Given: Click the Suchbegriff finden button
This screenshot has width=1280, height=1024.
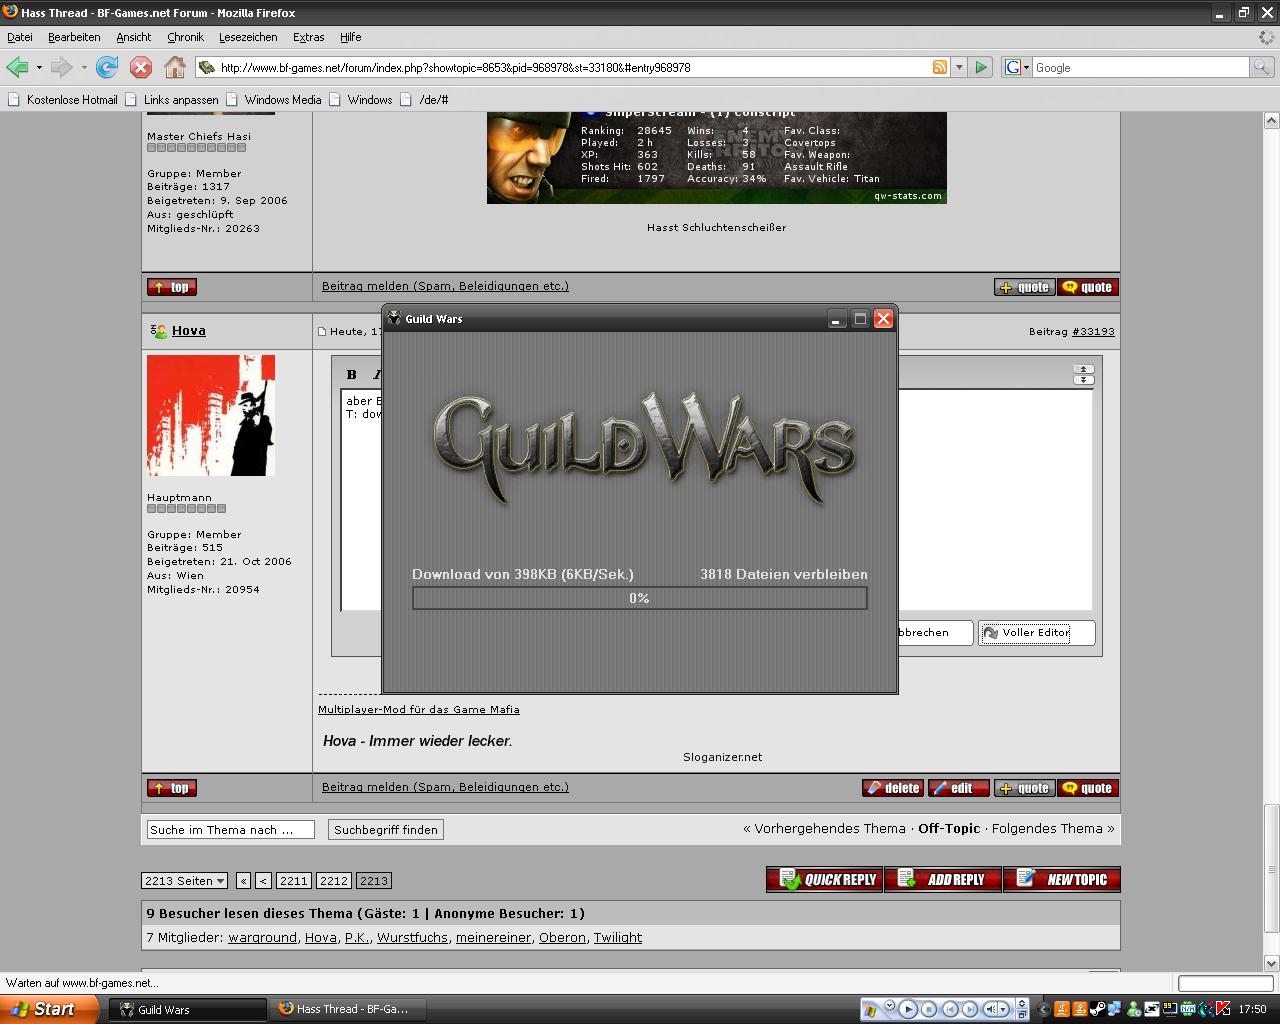Looking at the screenshot, I should pyautogui.click(x=386, y=830).
